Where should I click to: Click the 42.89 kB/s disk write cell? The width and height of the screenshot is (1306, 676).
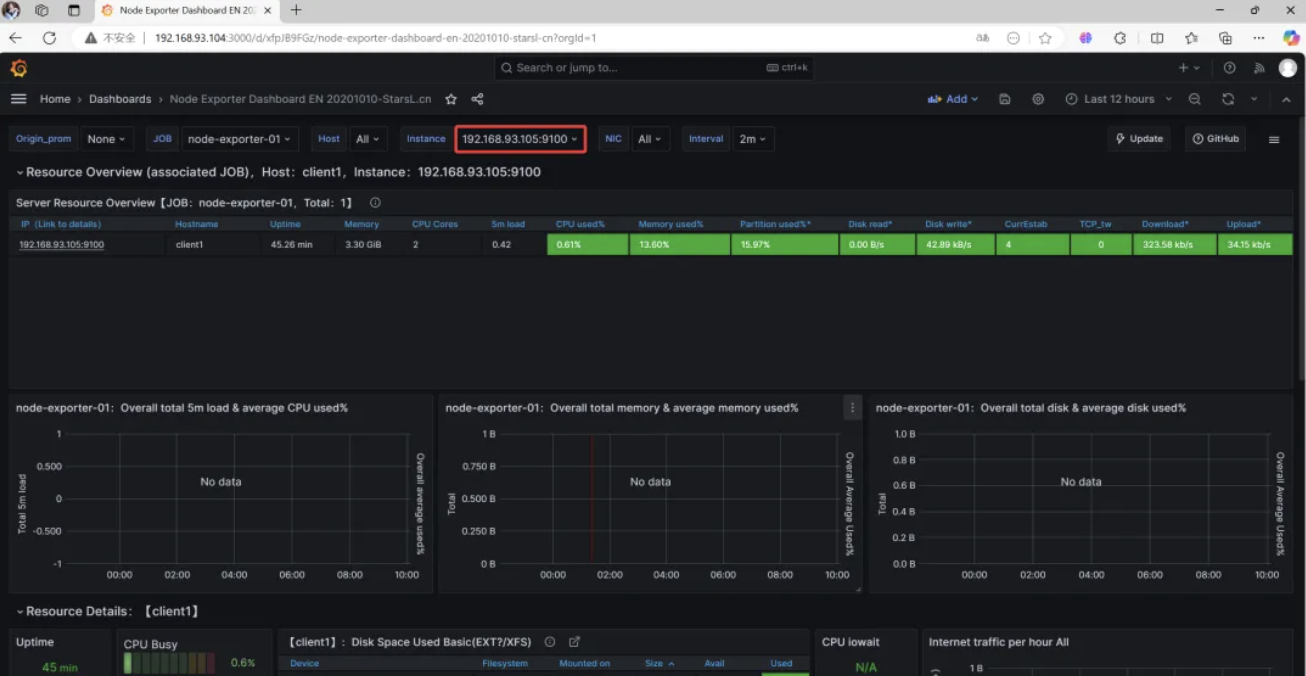coord(956,244)
